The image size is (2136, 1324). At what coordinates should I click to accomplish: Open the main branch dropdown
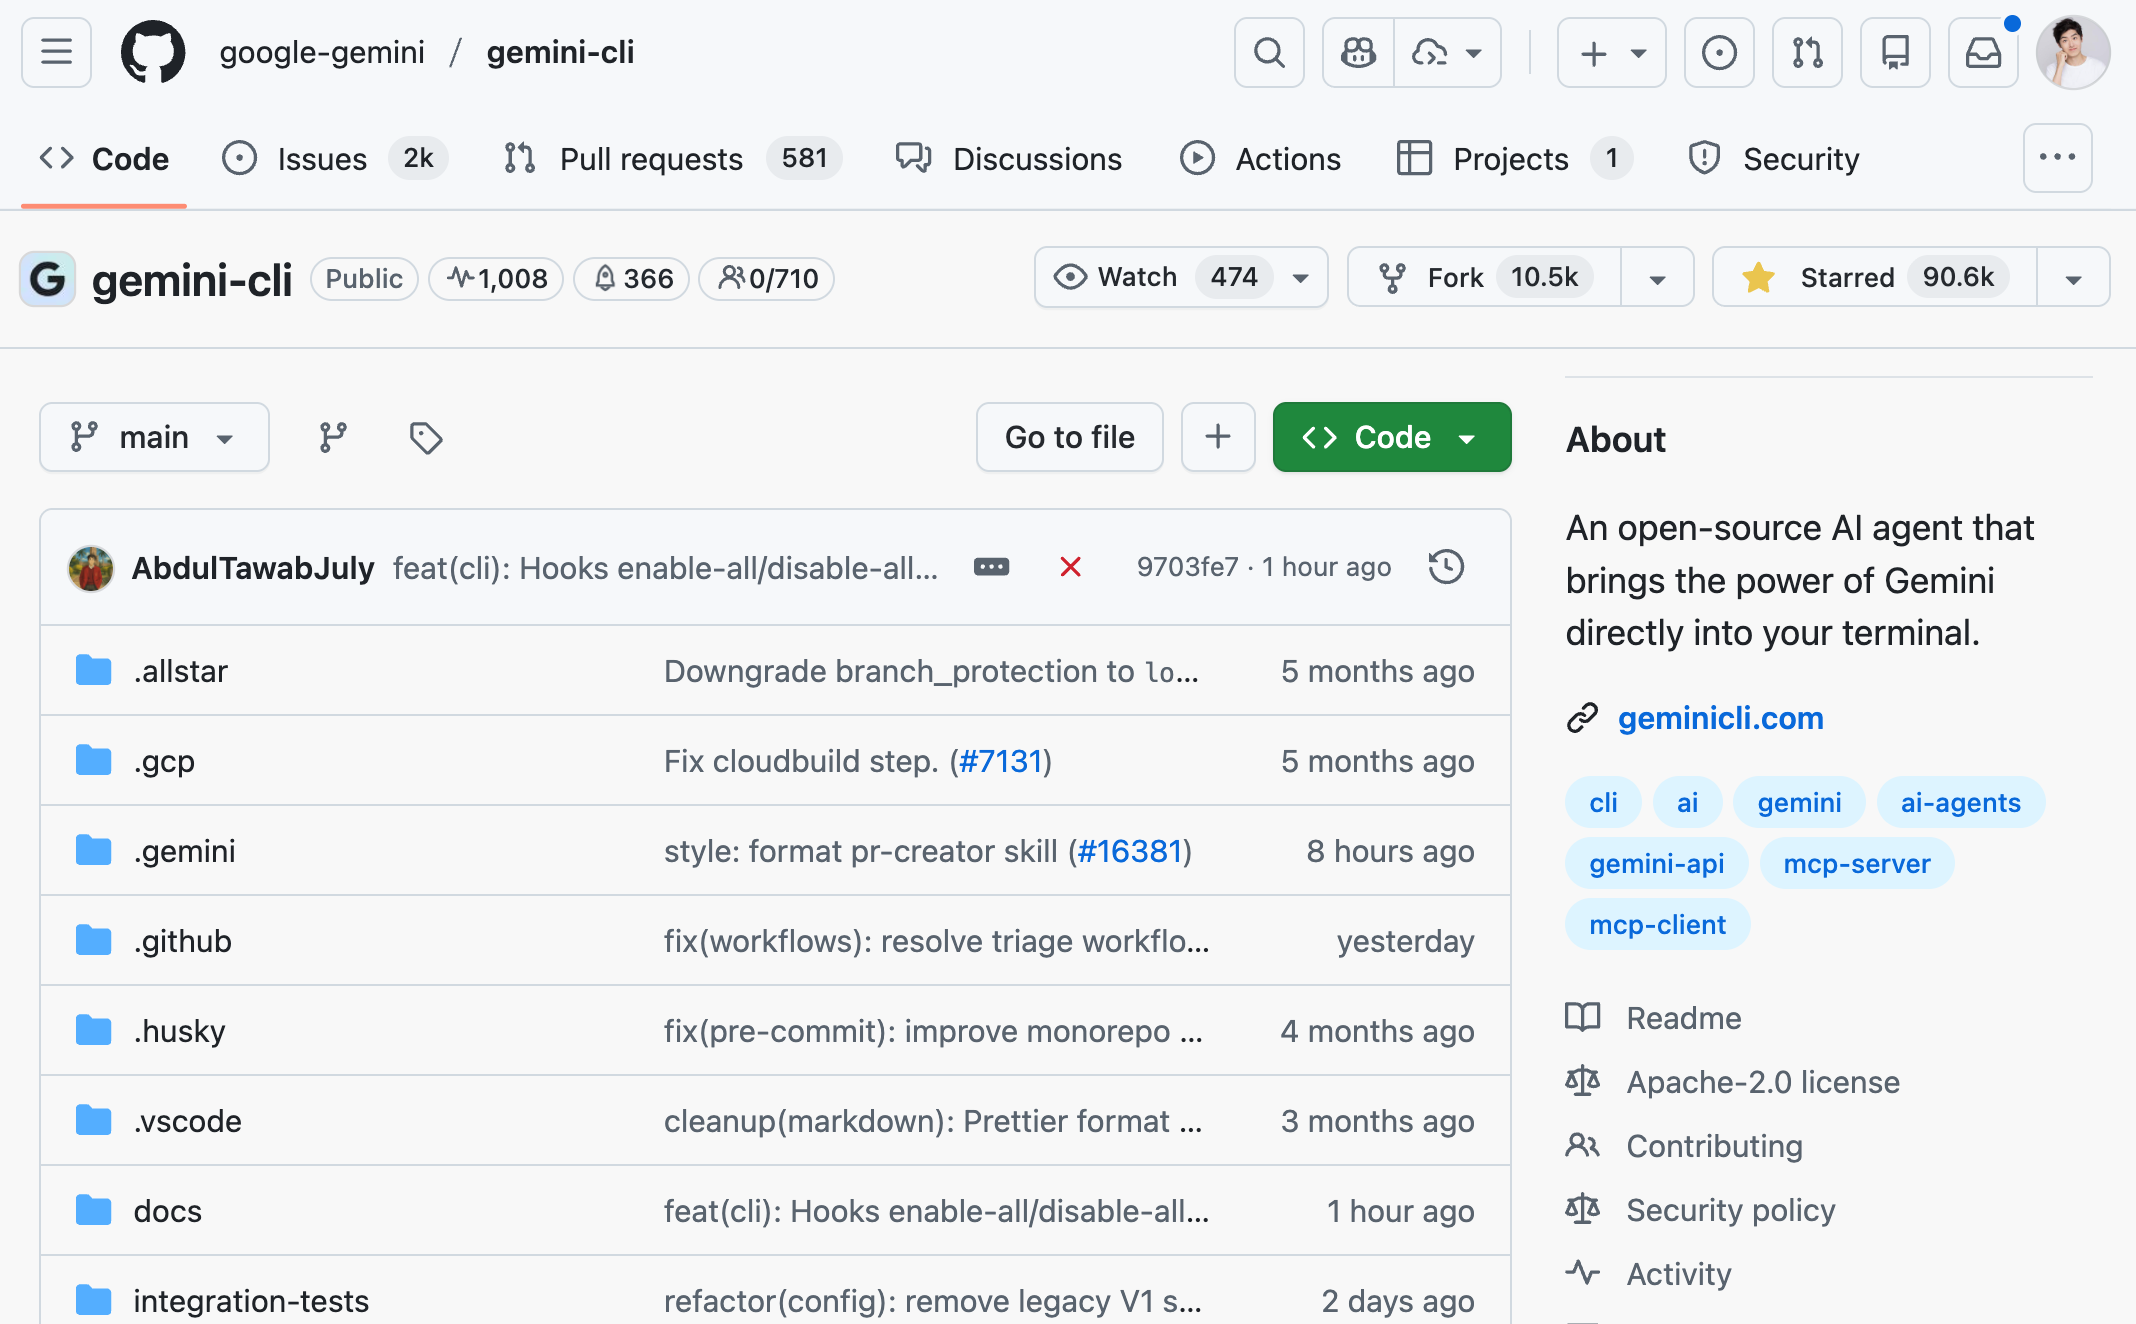point(154,437)
